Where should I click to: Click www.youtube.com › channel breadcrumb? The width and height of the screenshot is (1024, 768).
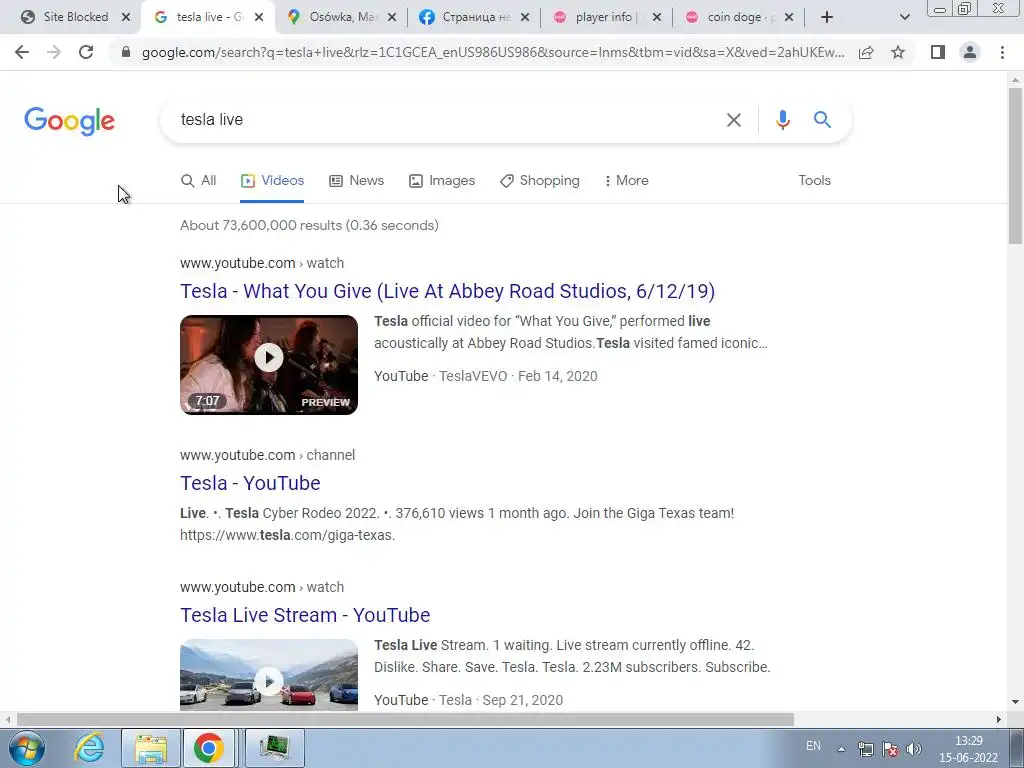(268, 455)
